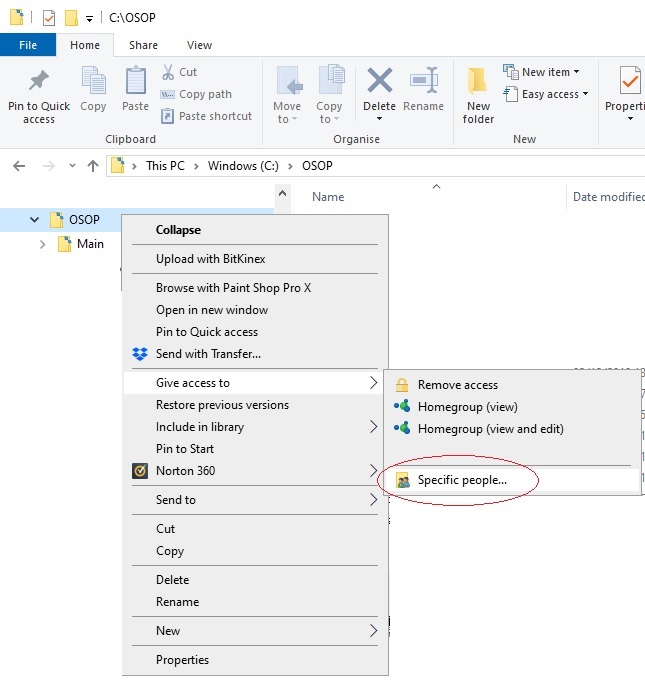The height and width of the screenshot is (682, 645).
Task: Switch to the Share ribbon tab
Action: click(x=143, y=45)
